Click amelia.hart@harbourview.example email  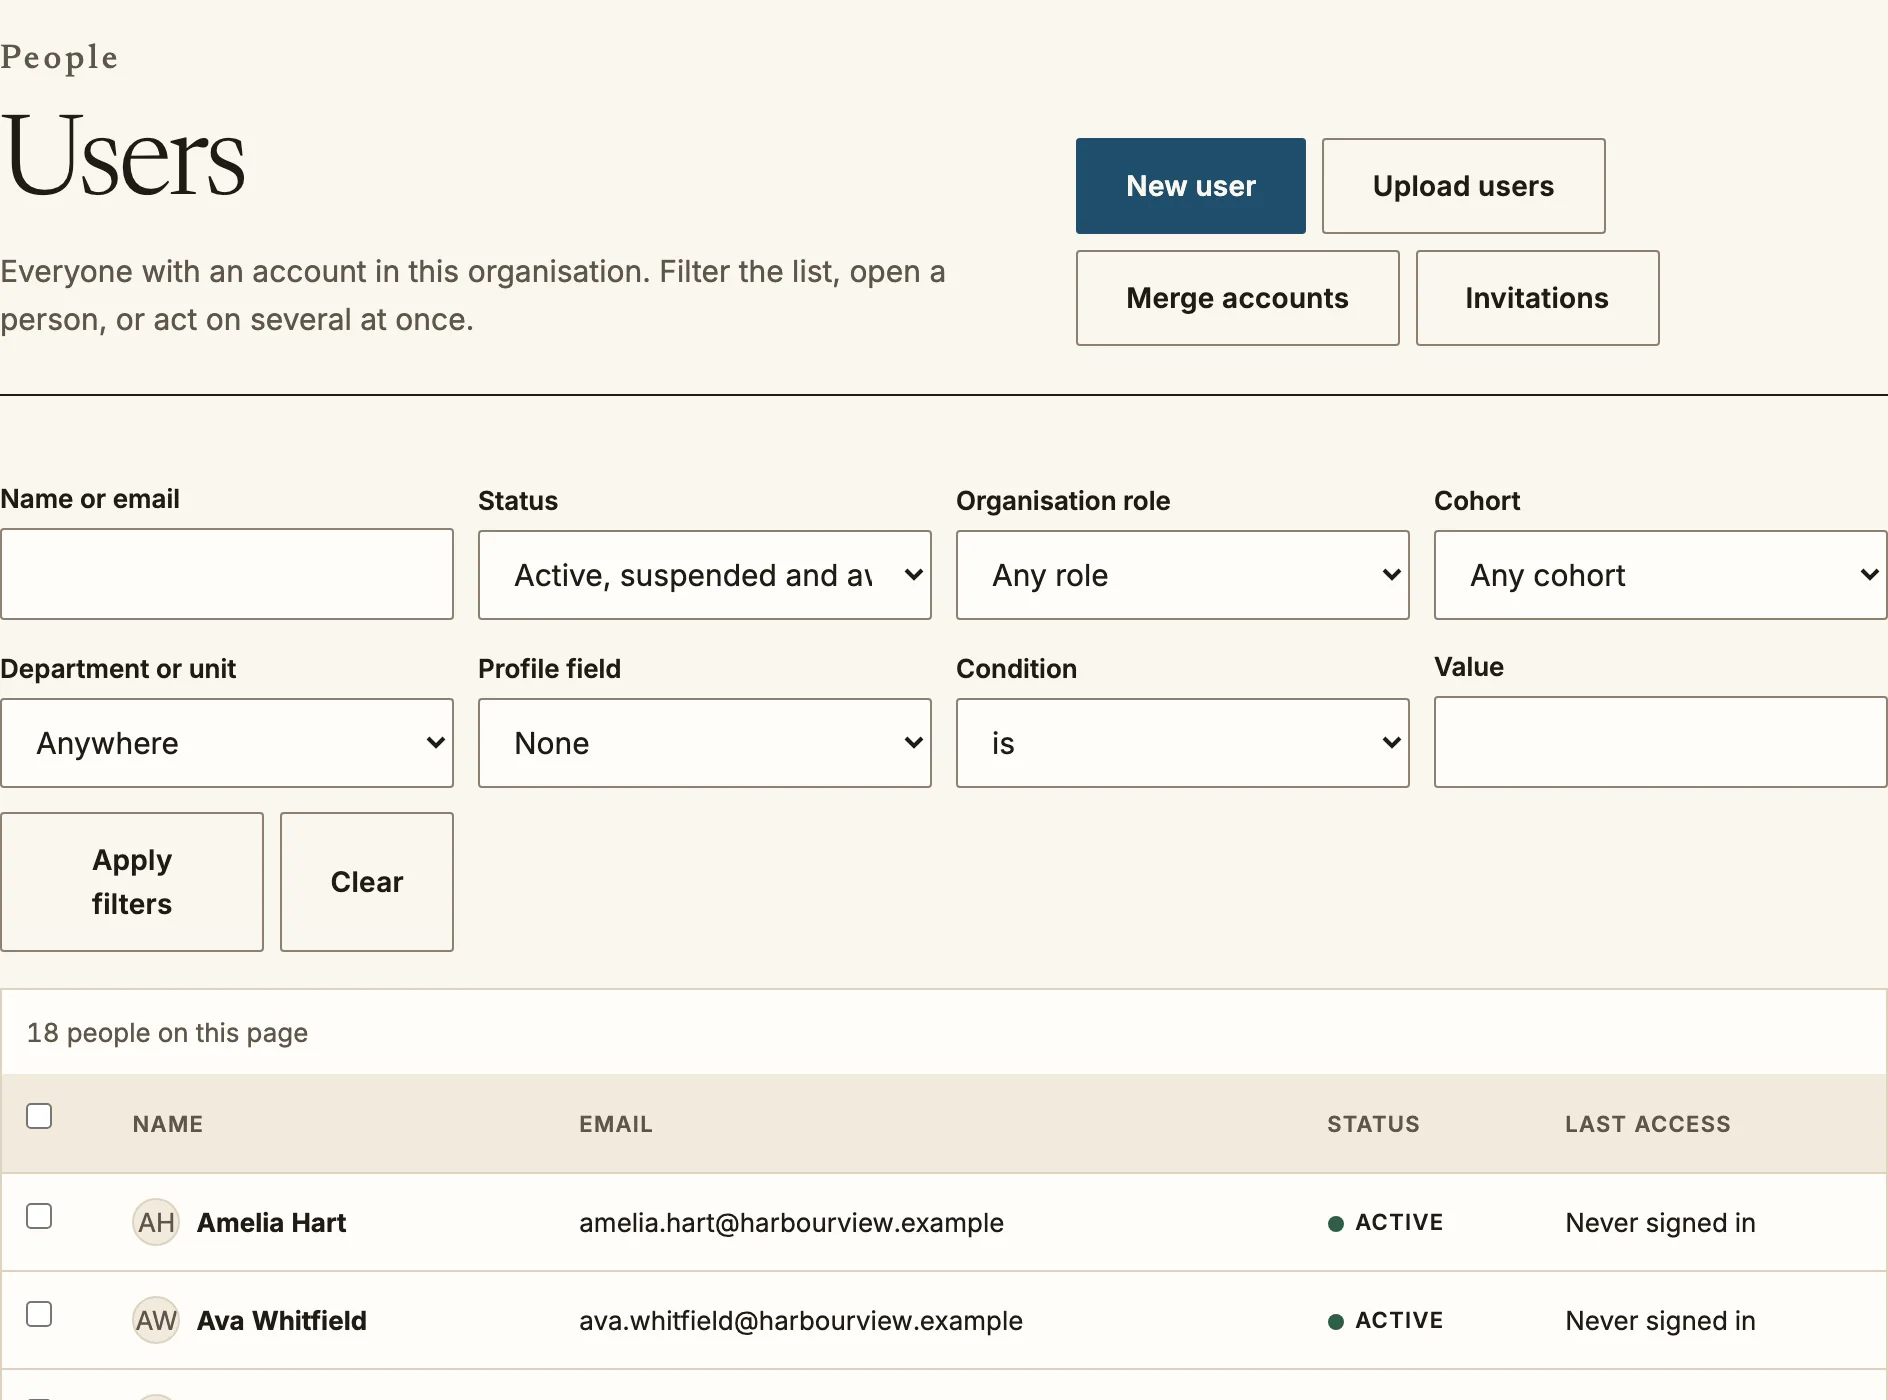click(791, 1223)
